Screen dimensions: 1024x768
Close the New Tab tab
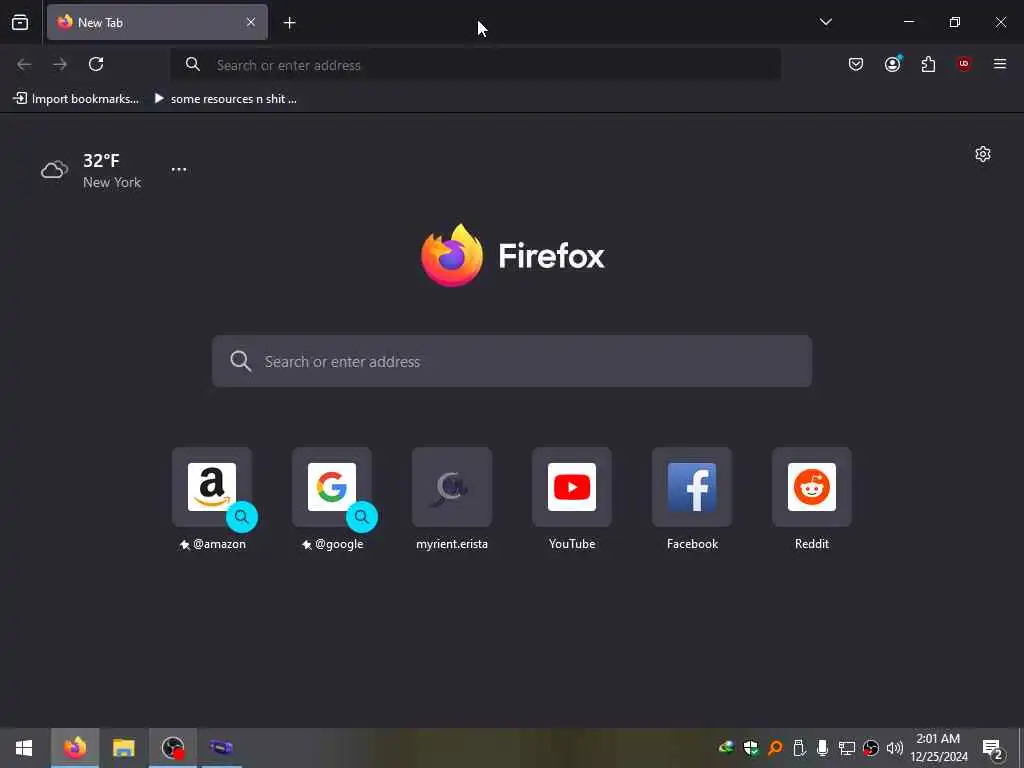[x=251, y=22]
